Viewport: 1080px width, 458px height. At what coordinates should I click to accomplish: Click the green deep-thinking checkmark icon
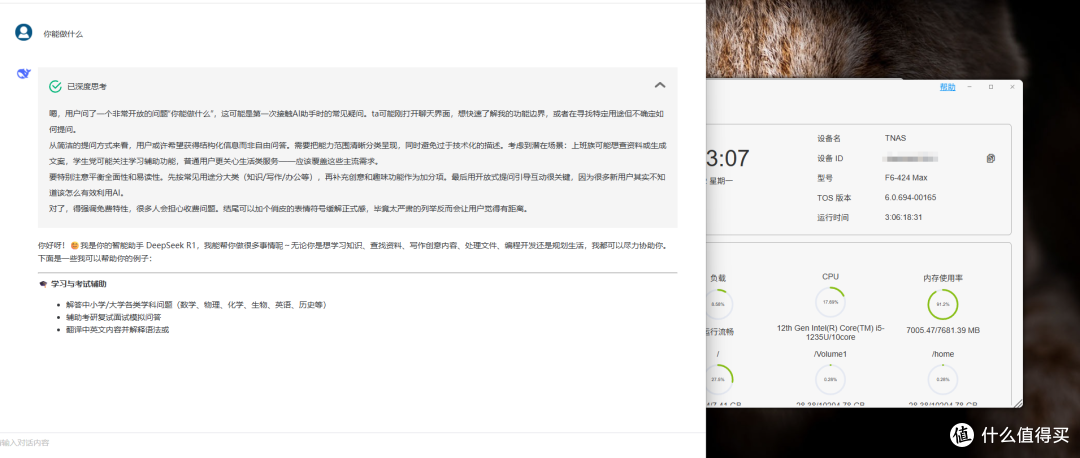pyautogui.click(x=55, y=86)
